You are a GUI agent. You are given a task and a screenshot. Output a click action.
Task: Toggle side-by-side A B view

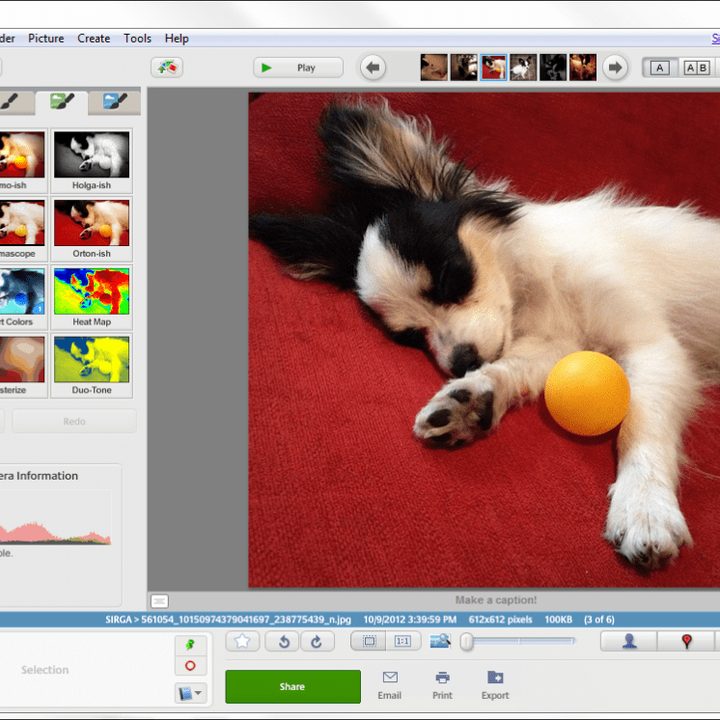pyautogui.click(x=696, y=68)
